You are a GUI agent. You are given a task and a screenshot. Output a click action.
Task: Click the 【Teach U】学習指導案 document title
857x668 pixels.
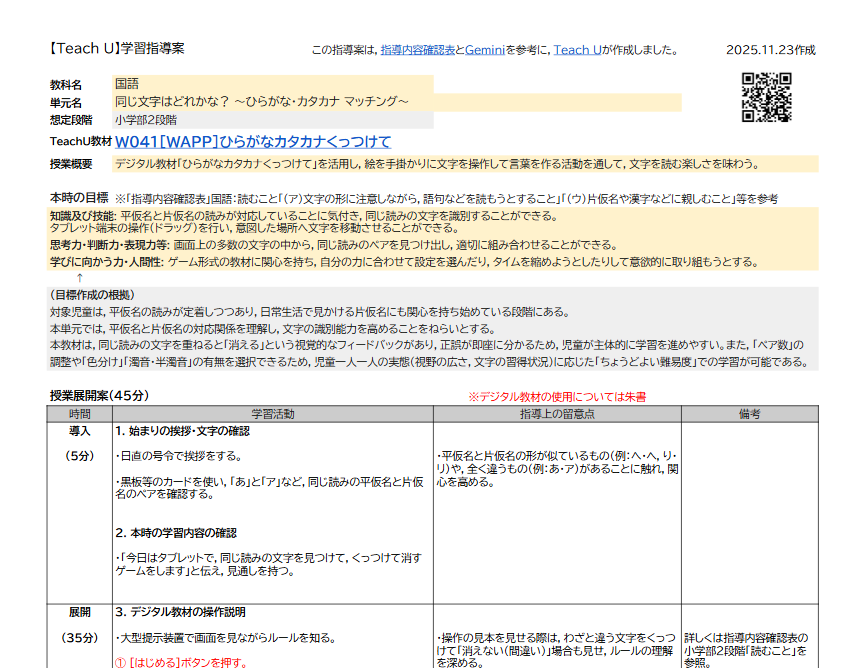[x=116, y=49]
